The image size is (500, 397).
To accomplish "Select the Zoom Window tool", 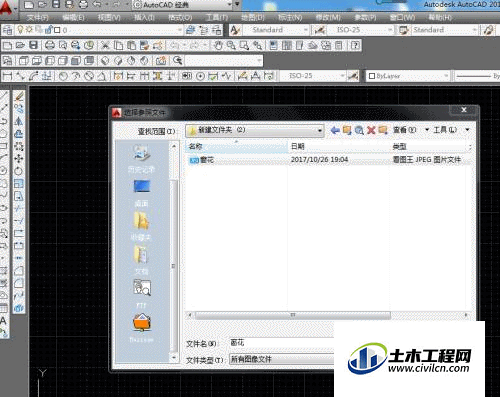I will coord(244,45).
